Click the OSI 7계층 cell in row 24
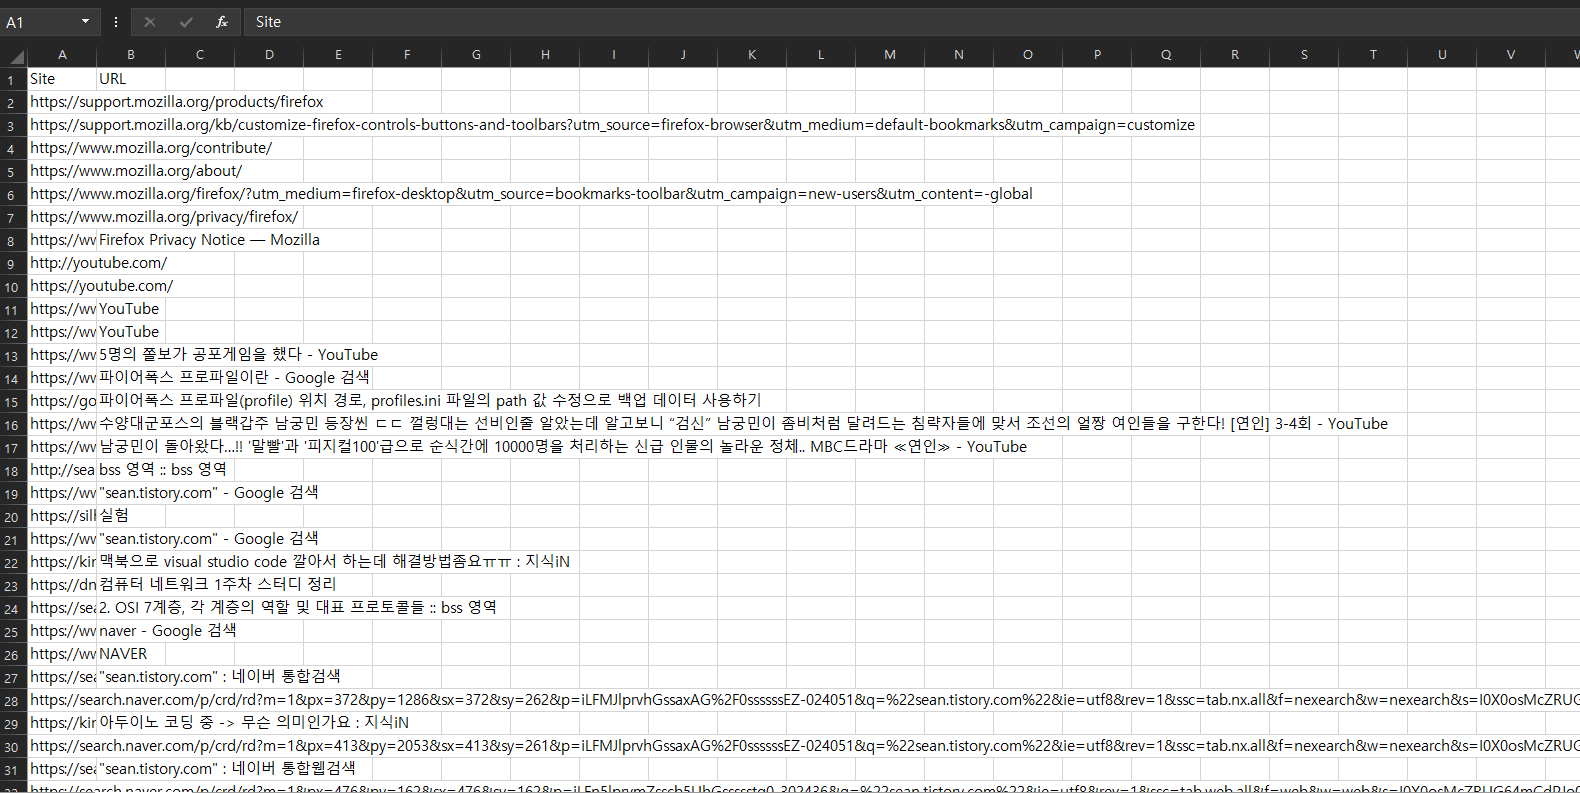This screenshot has height=793, width=1580. (x=297, y=608)
